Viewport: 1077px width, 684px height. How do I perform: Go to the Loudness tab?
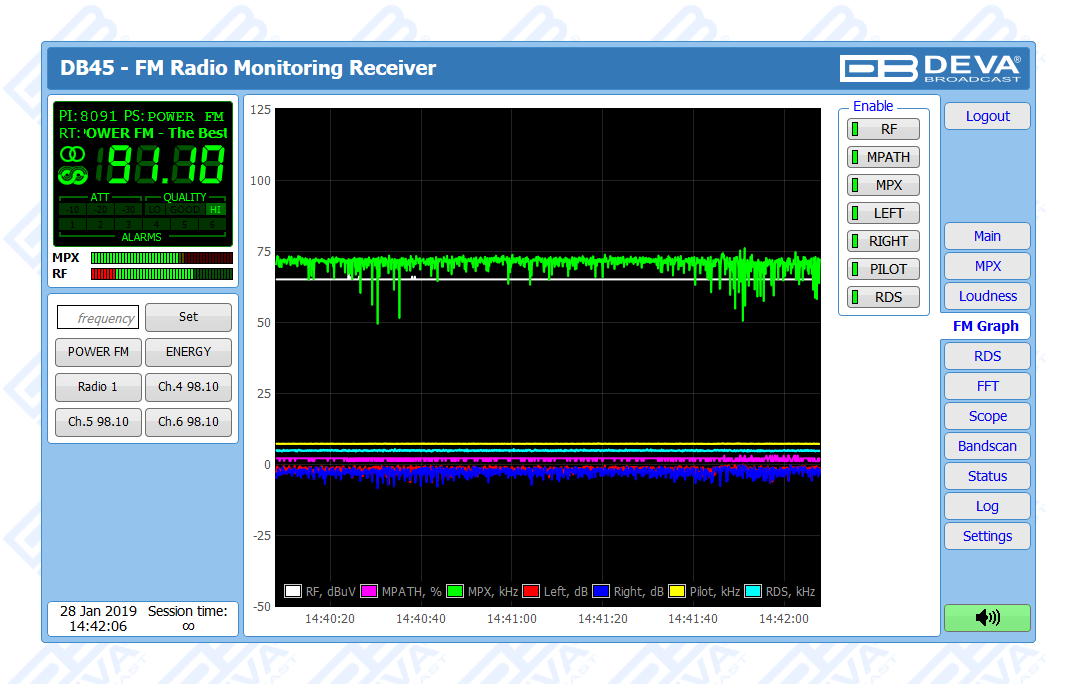(986, 296)
